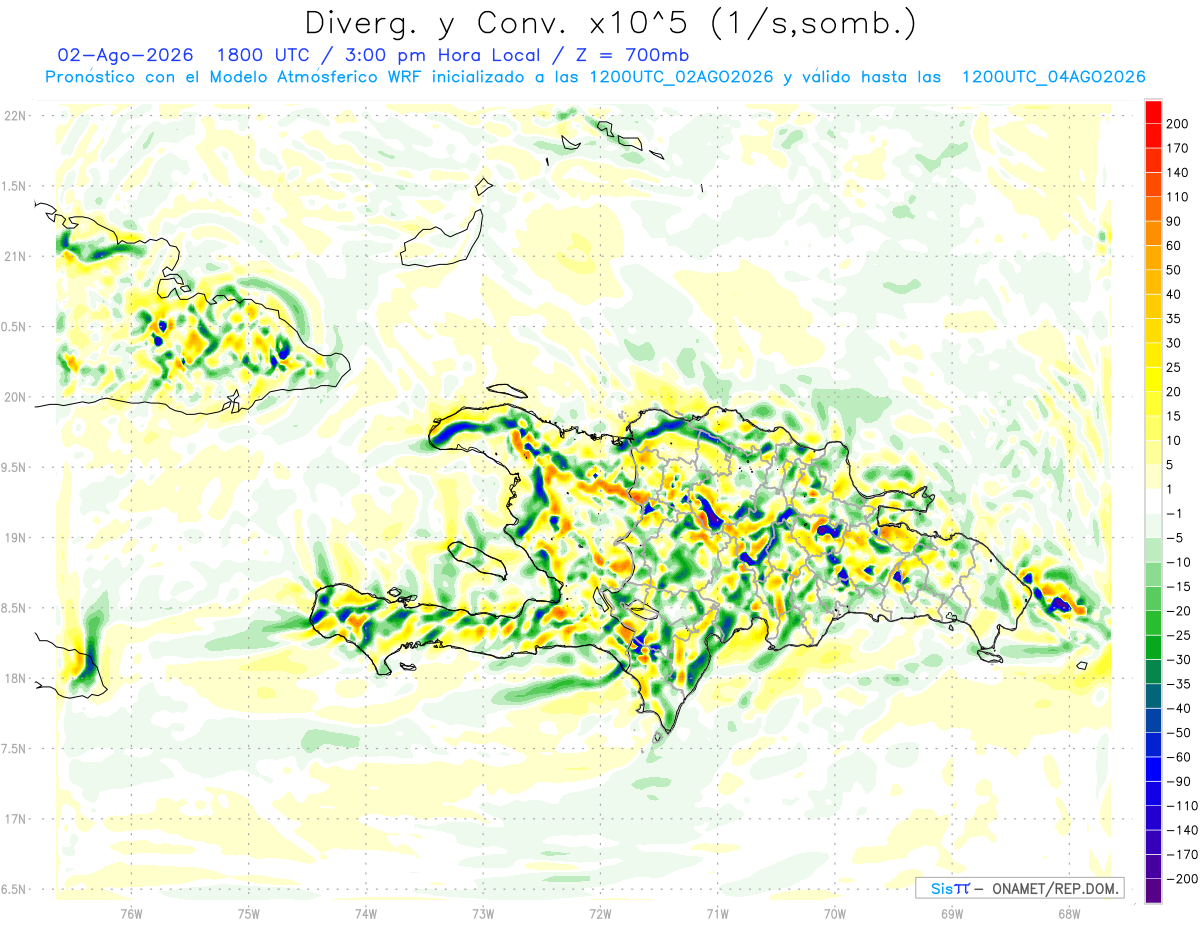Screen dimensions: 1200x927
Task: Click the '18N' latitude label
Action: 14,678
